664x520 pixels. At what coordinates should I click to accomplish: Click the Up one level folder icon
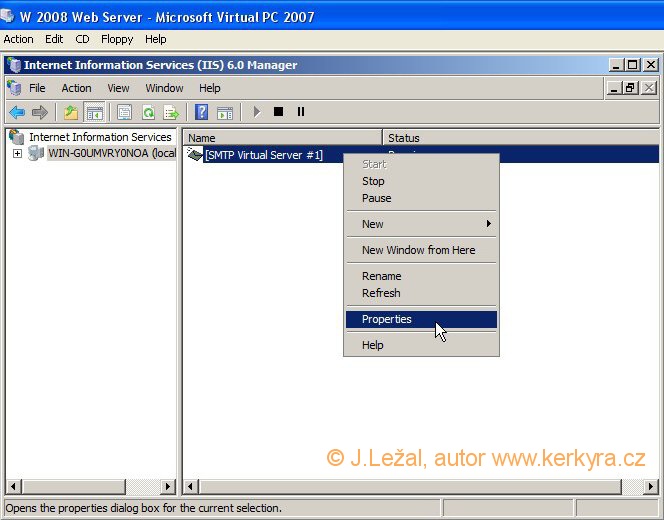coord(70,112)
